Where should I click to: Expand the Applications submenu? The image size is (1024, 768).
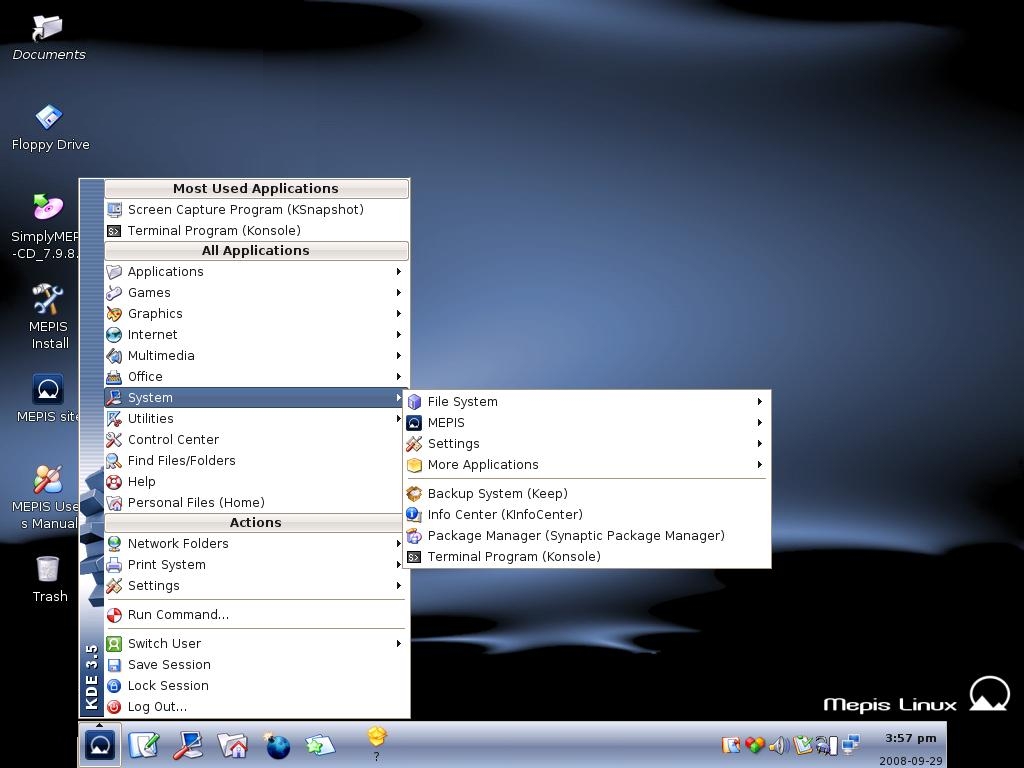[x=257, y=272]
